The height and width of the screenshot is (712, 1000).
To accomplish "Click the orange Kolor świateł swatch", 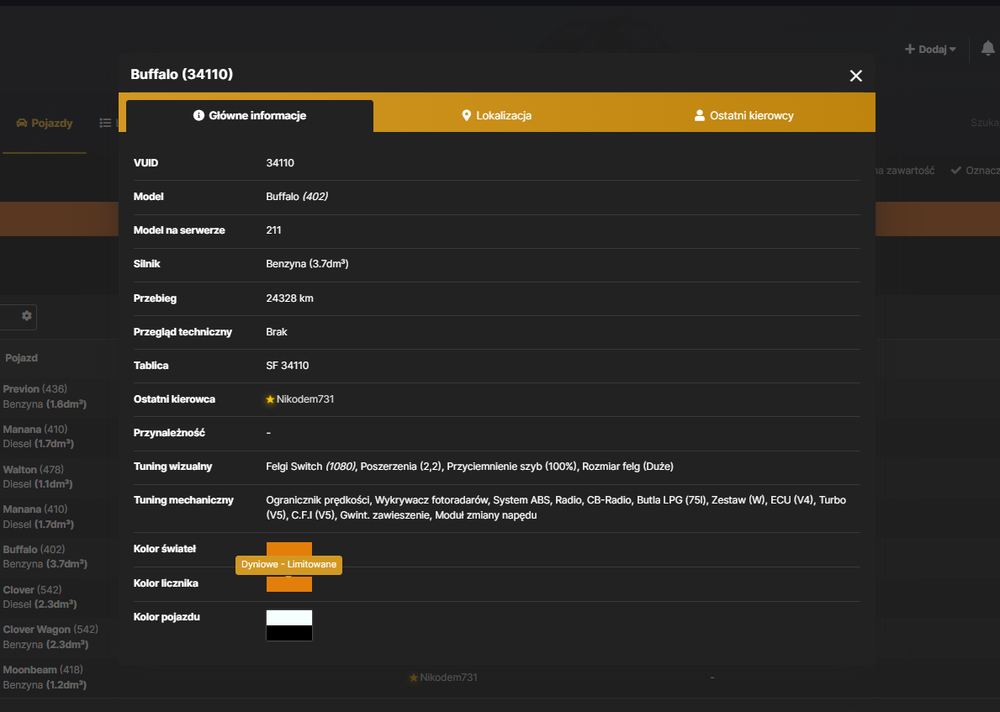I will [289, 549].
